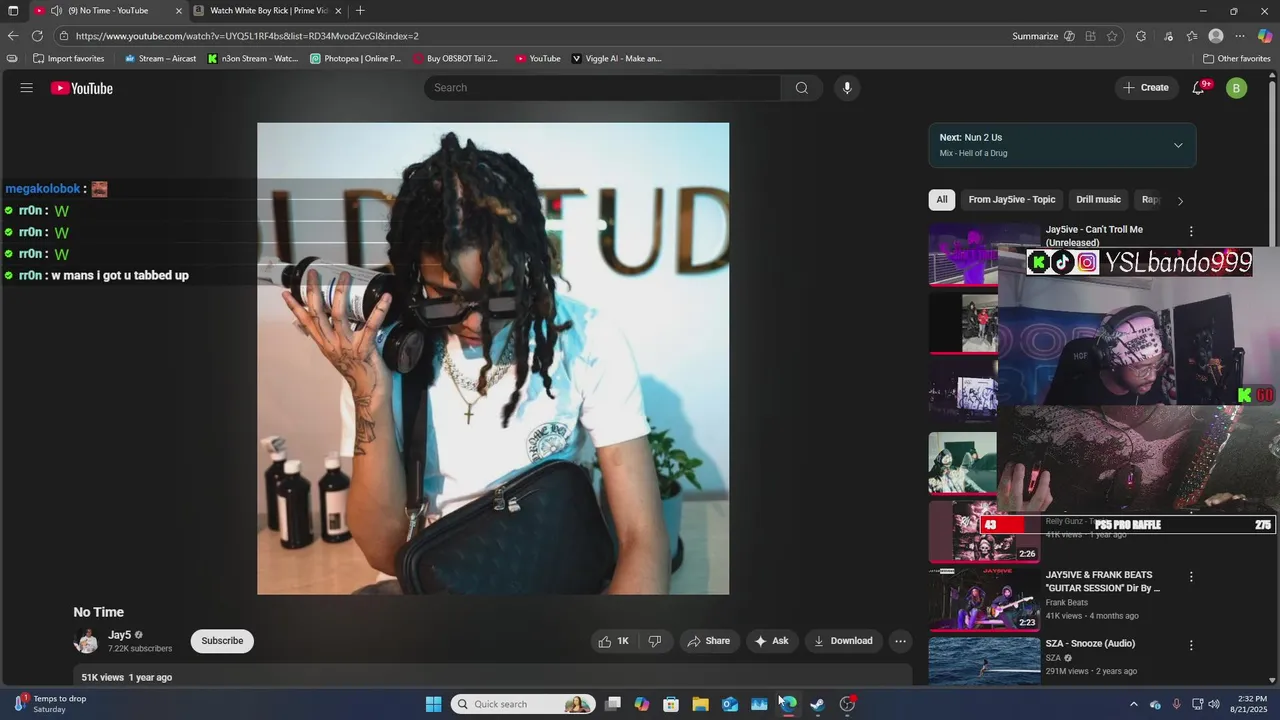Open the Guitar Session video thumbnail

[984, 599]
